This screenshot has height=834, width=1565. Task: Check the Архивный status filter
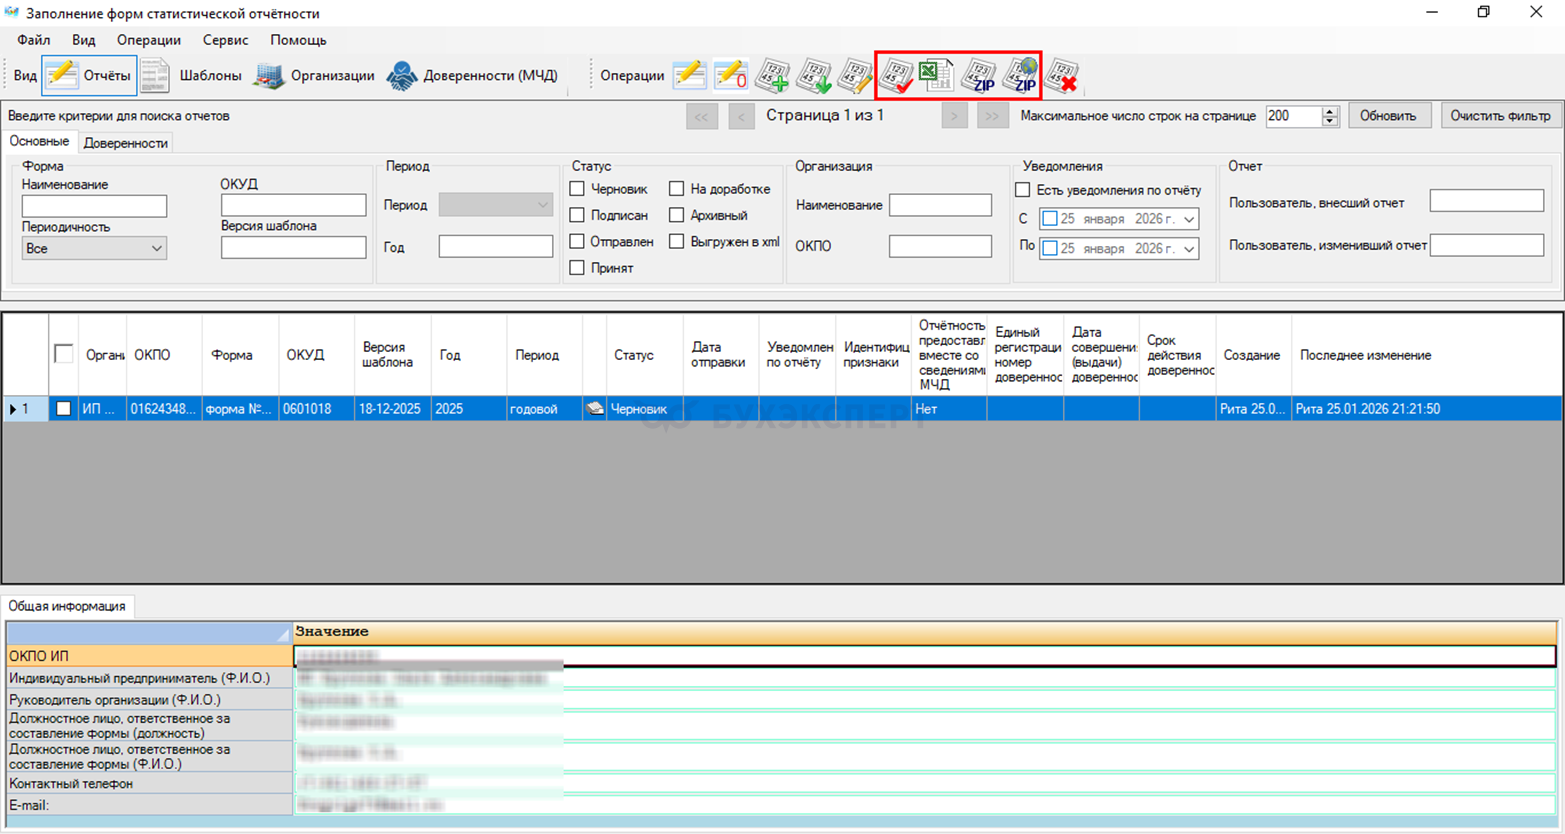tap(677, 215)
